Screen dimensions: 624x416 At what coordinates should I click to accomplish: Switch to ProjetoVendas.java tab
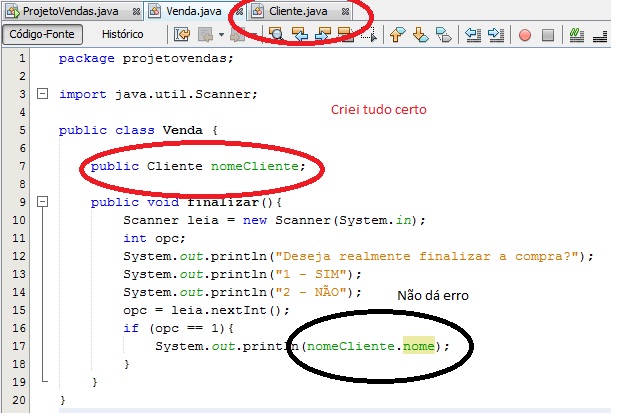(74, 11)
